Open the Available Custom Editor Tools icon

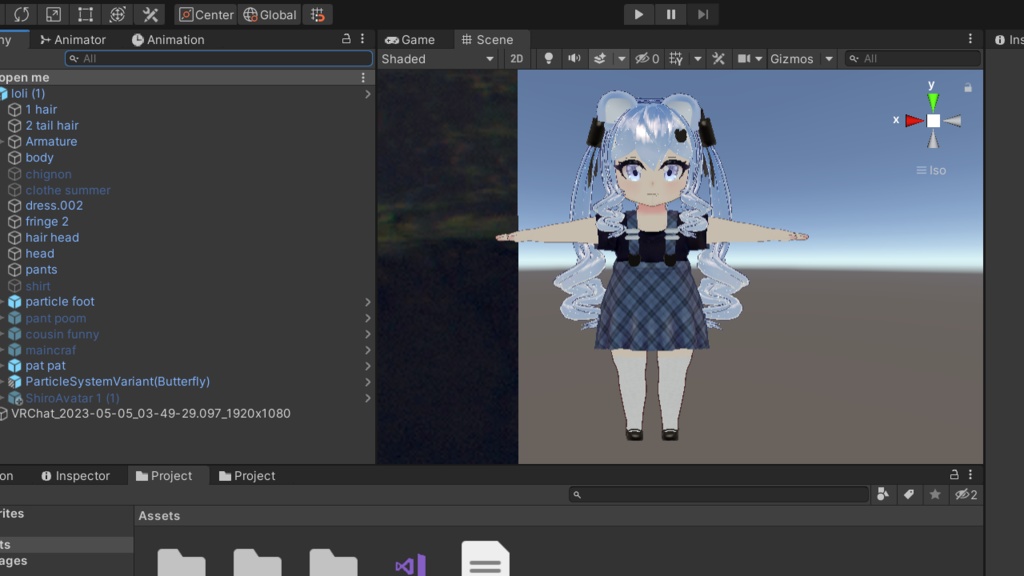[151, 14]
